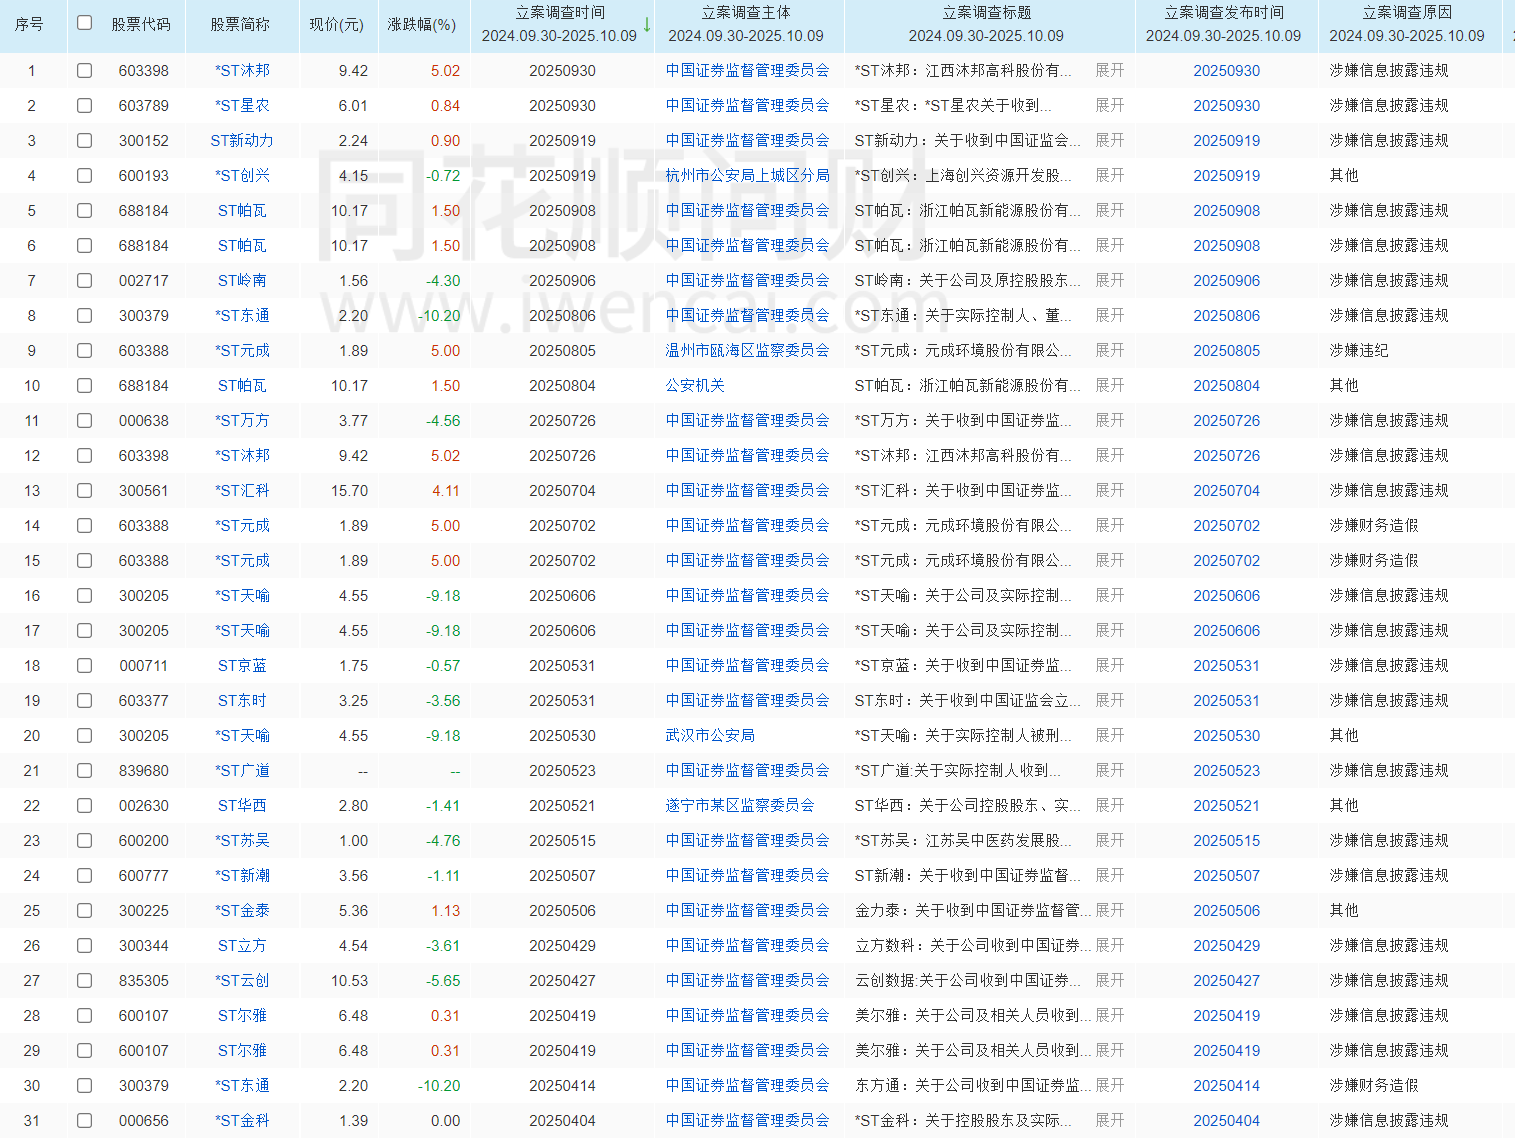This screenshot has height=1139, width=1515.
Task: Sort by the 现价(元) column header
Action: [x=336, y=24]
